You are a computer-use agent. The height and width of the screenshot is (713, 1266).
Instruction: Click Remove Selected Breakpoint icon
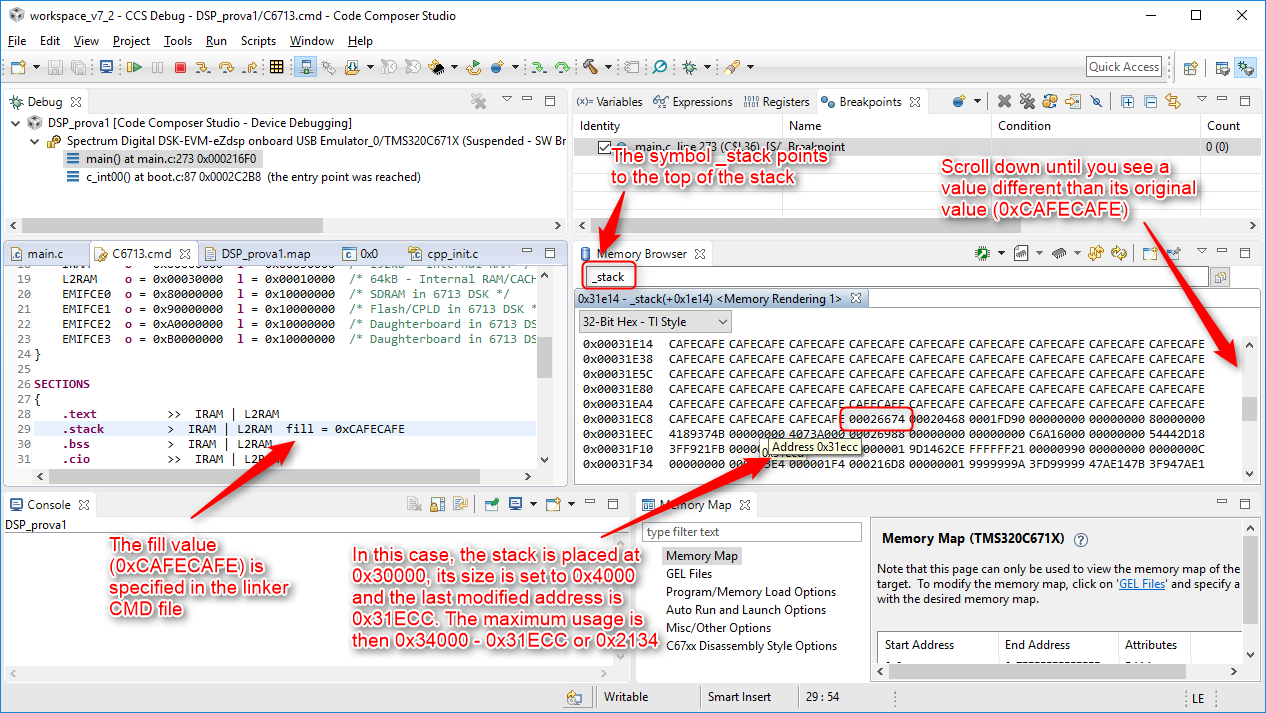coord(1004,102)
